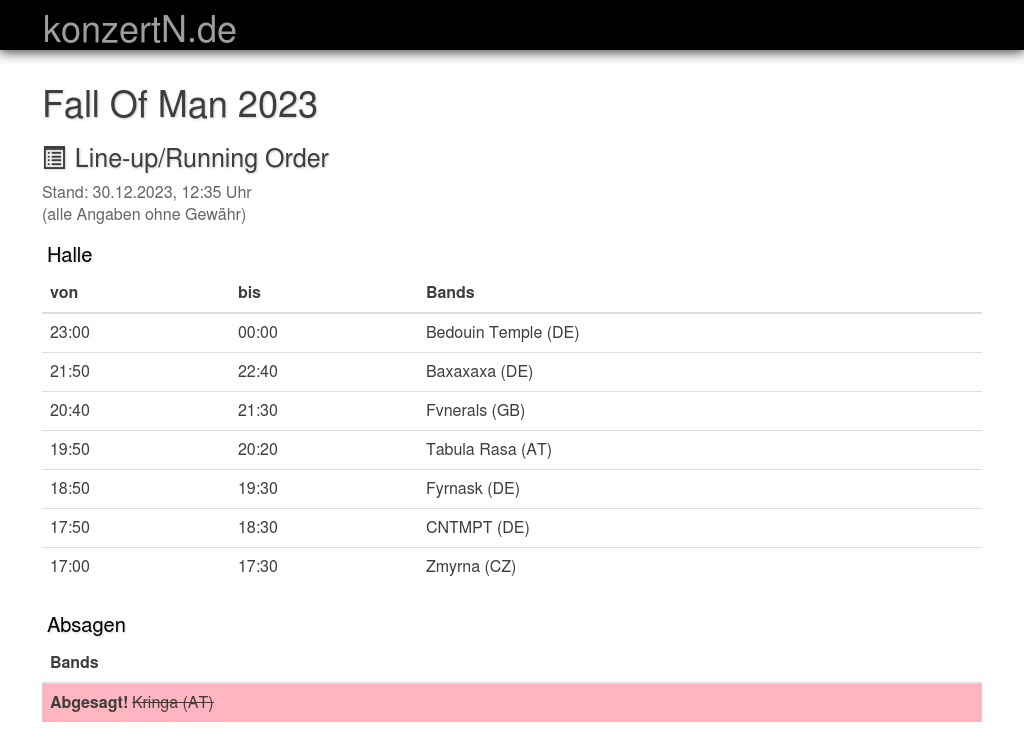This screenshot has width=1024, height=742.
Task: Click the 17:30 end time cell
Action: [x=258, y=566]
